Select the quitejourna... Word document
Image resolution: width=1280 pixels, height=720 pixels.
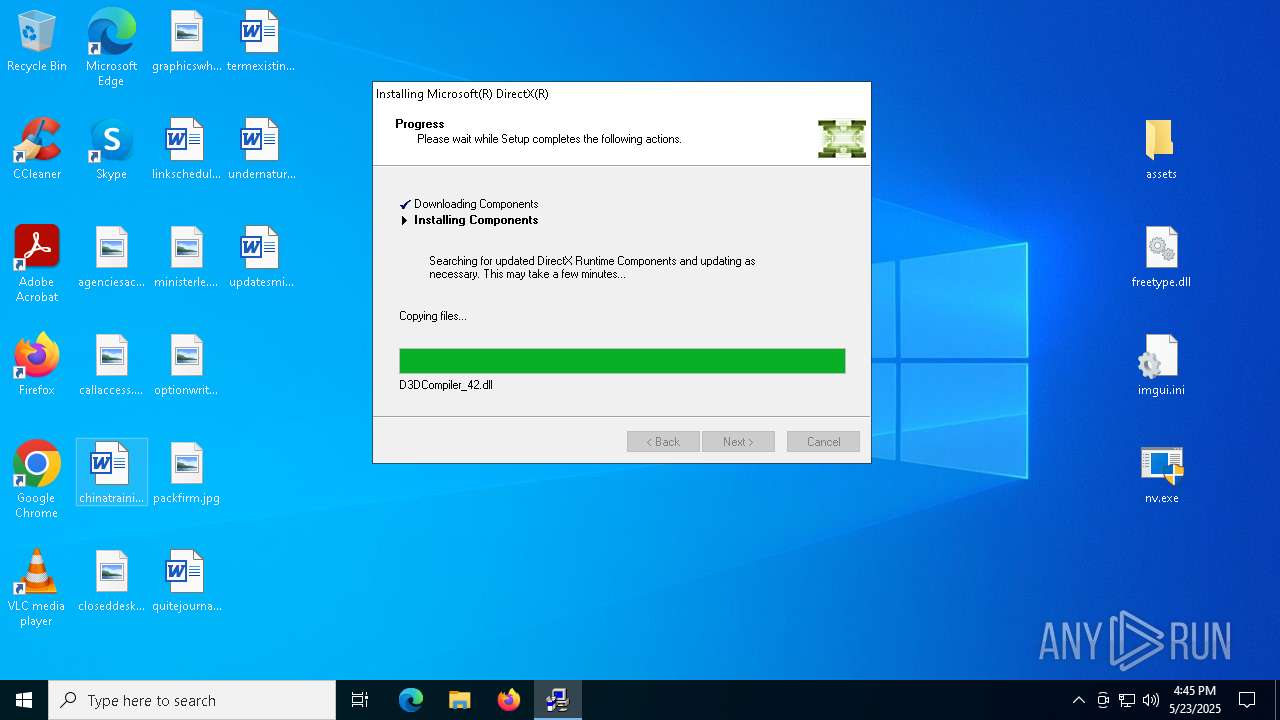pyautogui.click(x=186, y=582)
